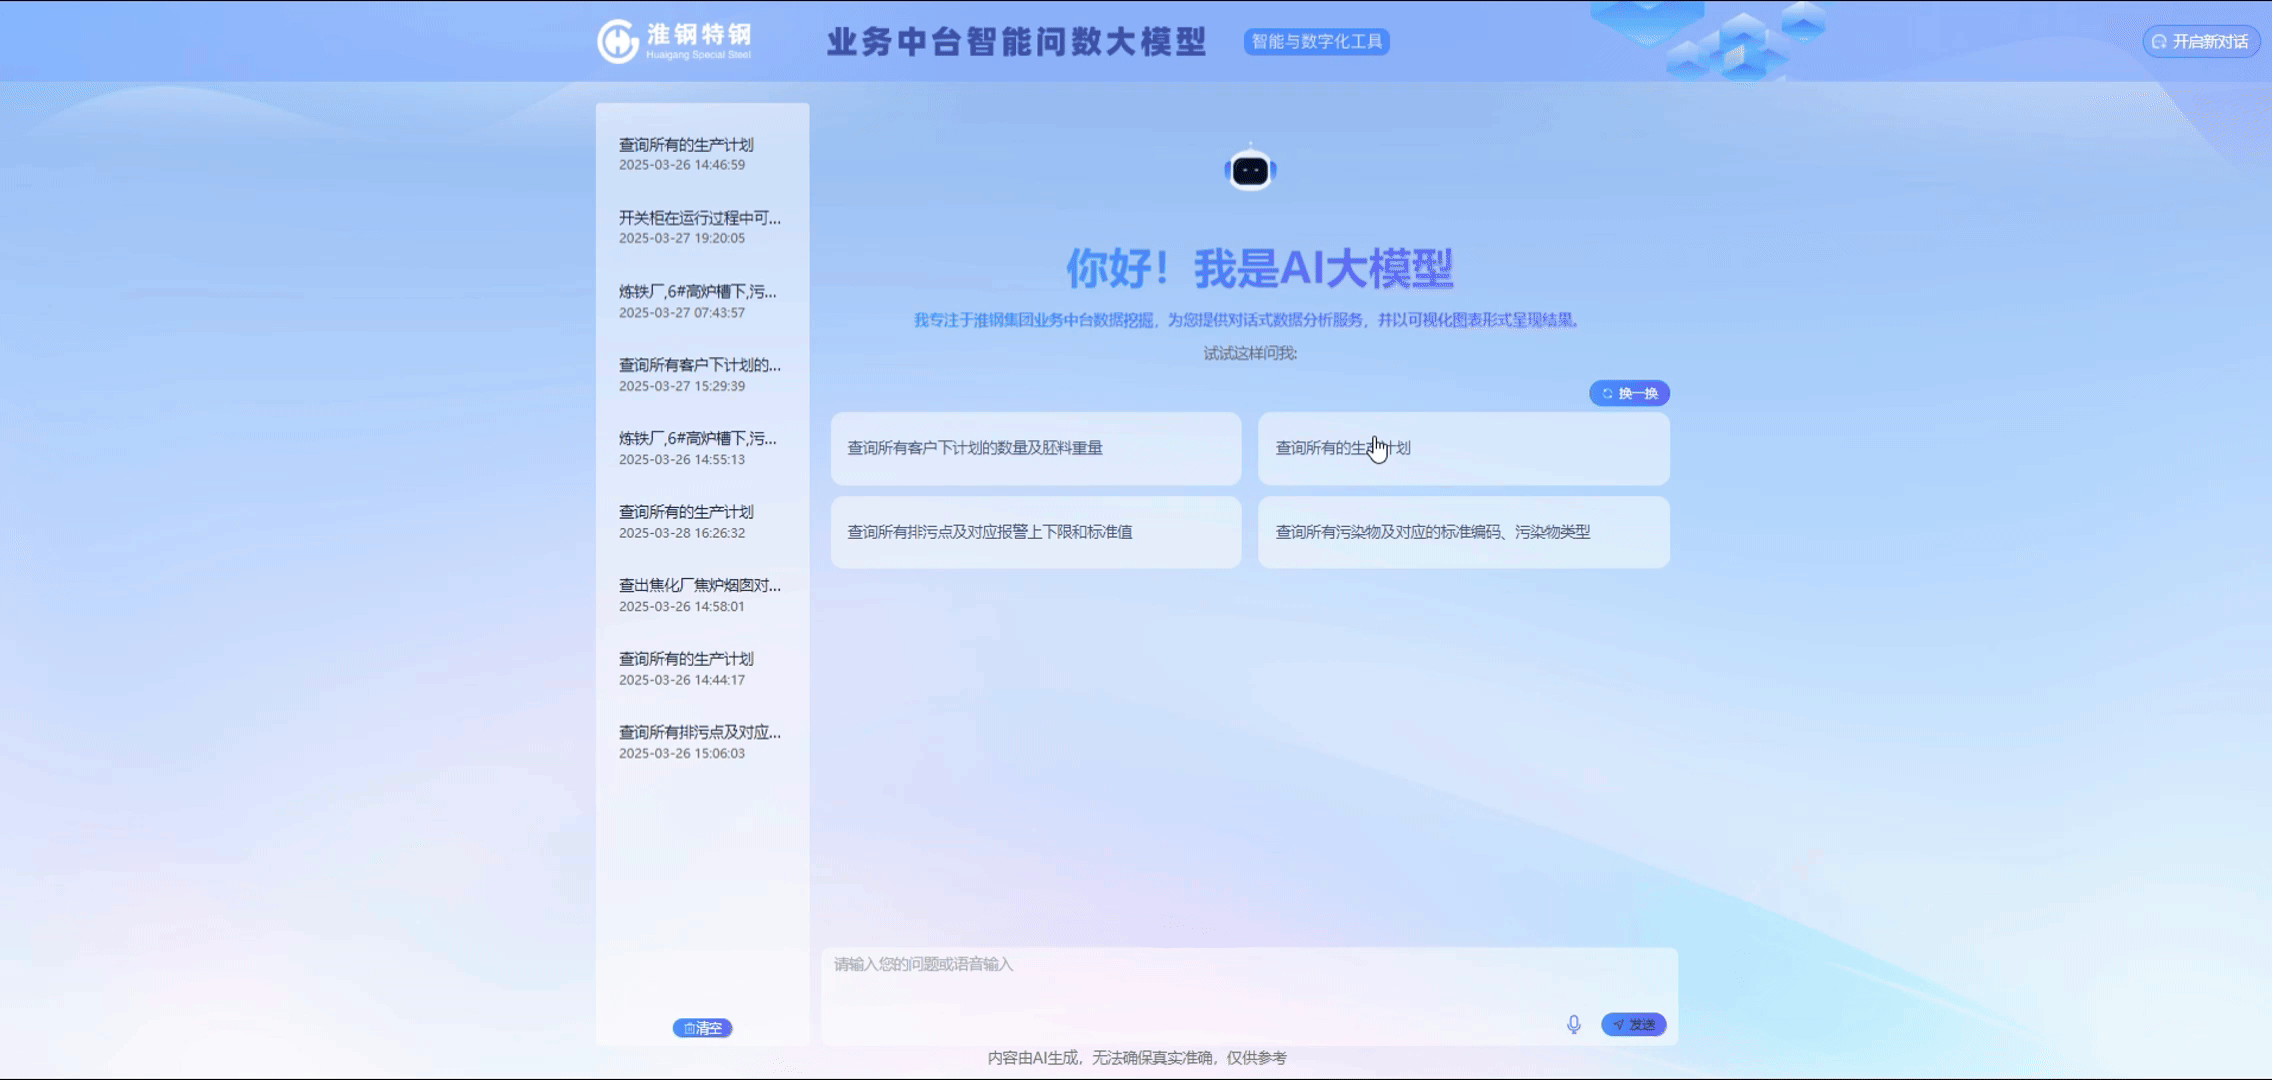Open history chat 查出焦化厂焦炉烟囱对...
Viewport: 2272px width, 1080px height.
point(700,595)
